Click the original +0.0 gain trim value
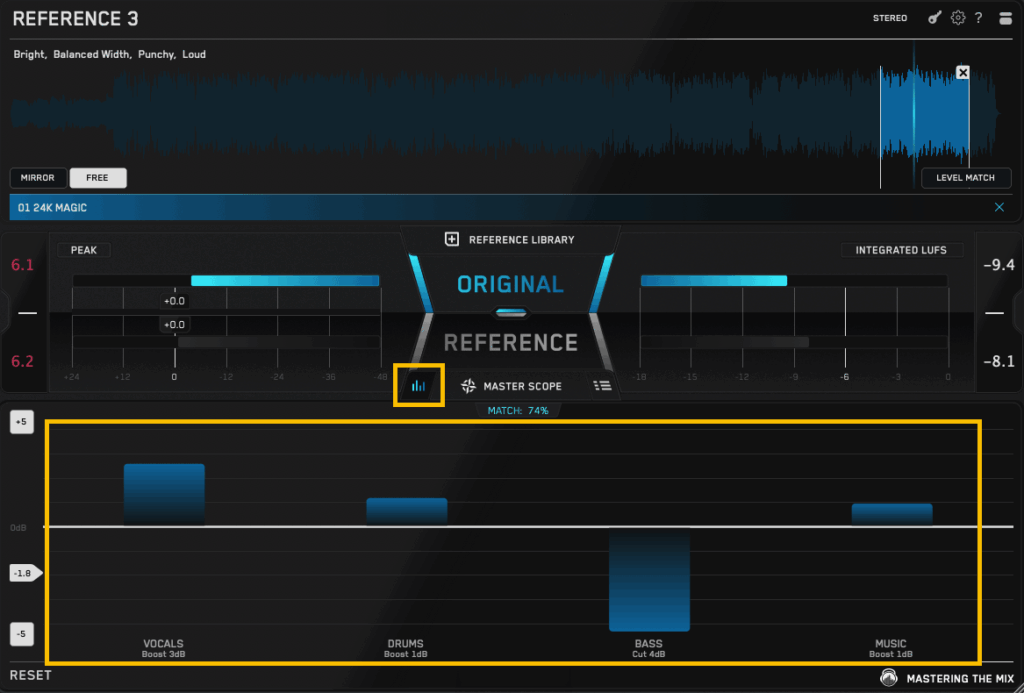The width and height of the screenshot is (1024, 693). pos(174,301)
